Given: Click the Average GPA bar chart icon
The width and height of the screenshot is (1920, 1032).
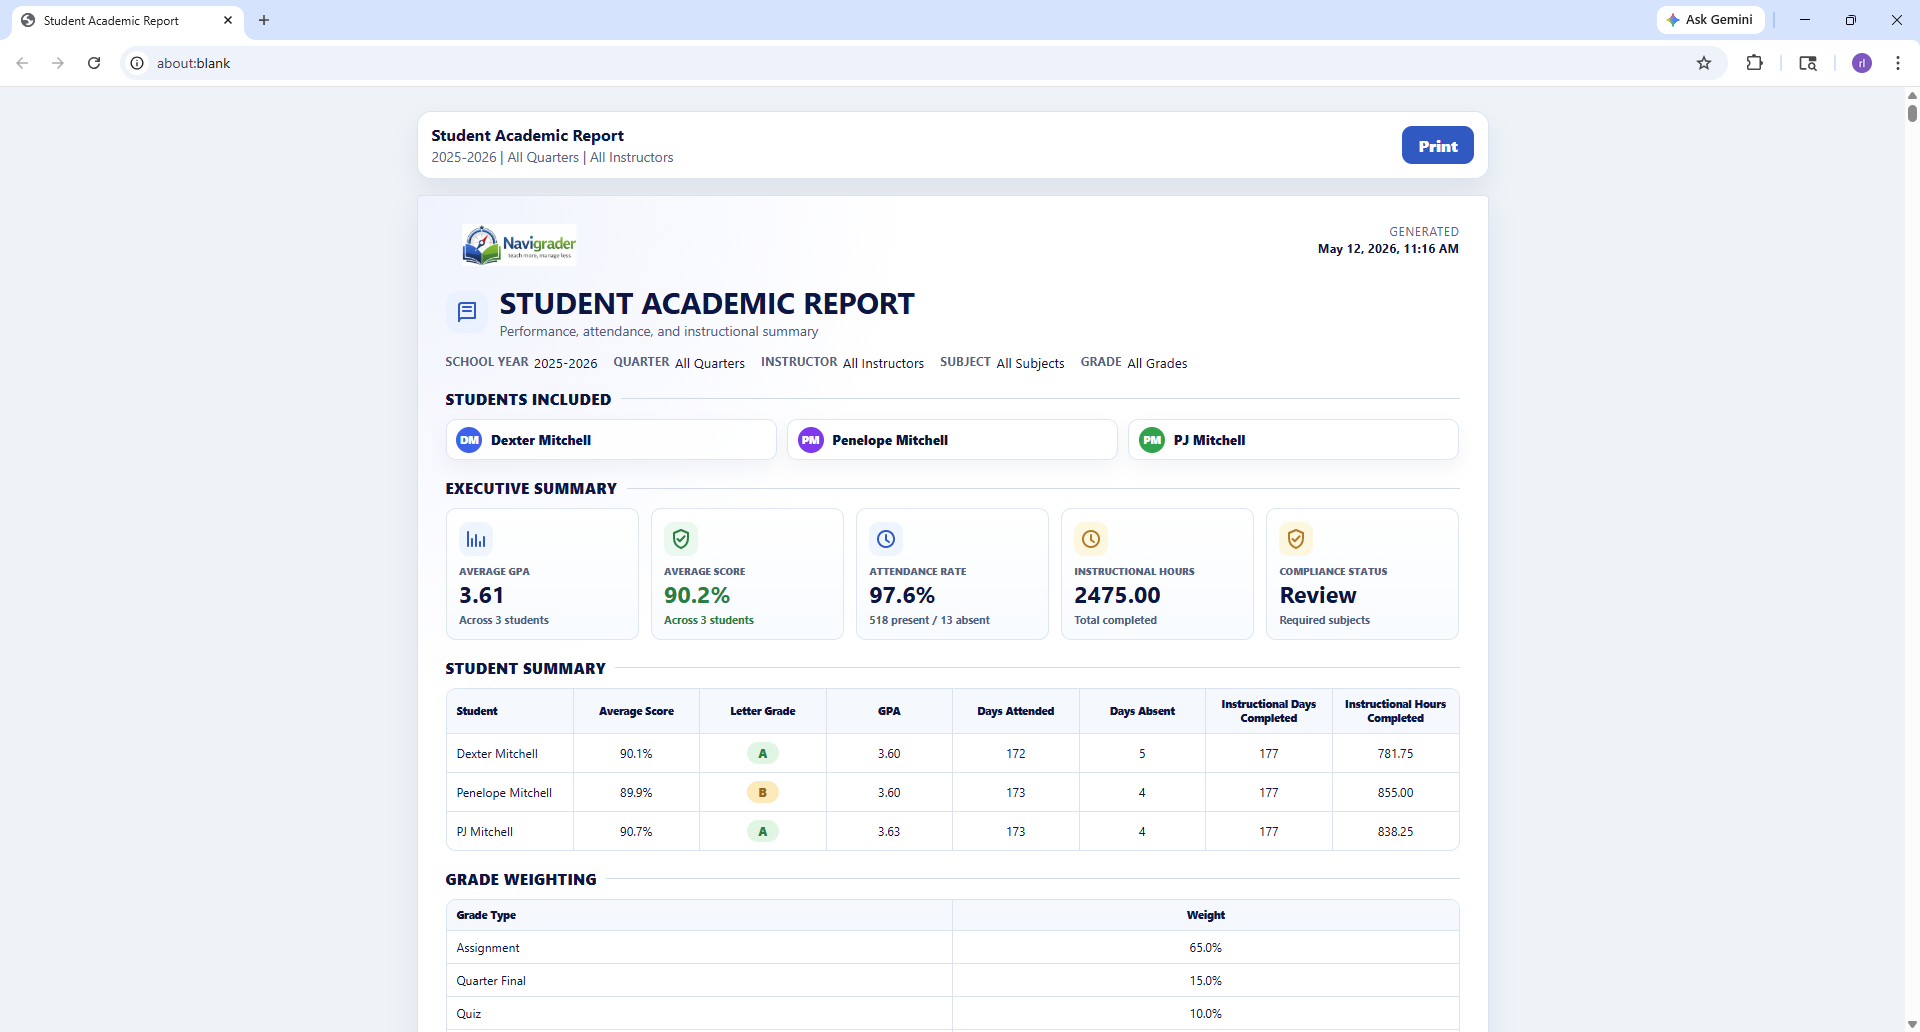Looking at the screenshot, I should (476, 539).
